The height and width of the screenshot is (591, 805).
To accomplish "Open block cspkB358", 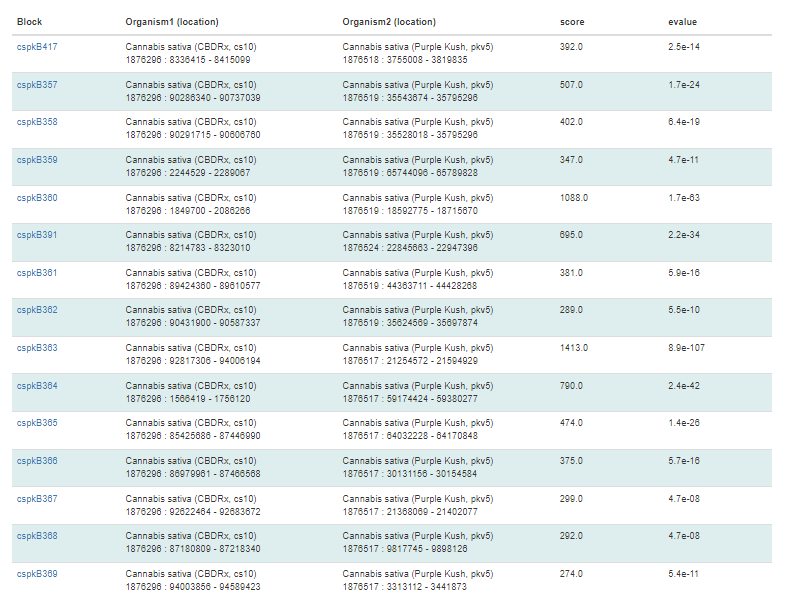I will pos(37,122).
